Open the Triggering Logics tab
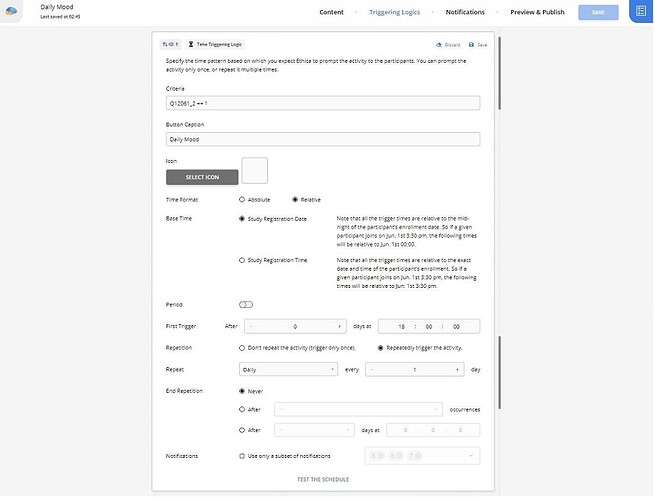 coord(394,12)
